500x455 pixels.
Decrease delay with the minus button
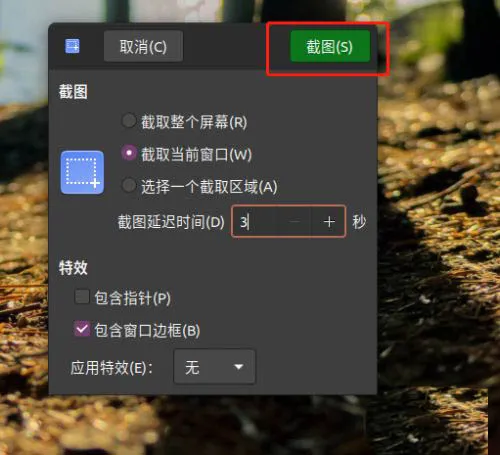click(x=295, y=222)
